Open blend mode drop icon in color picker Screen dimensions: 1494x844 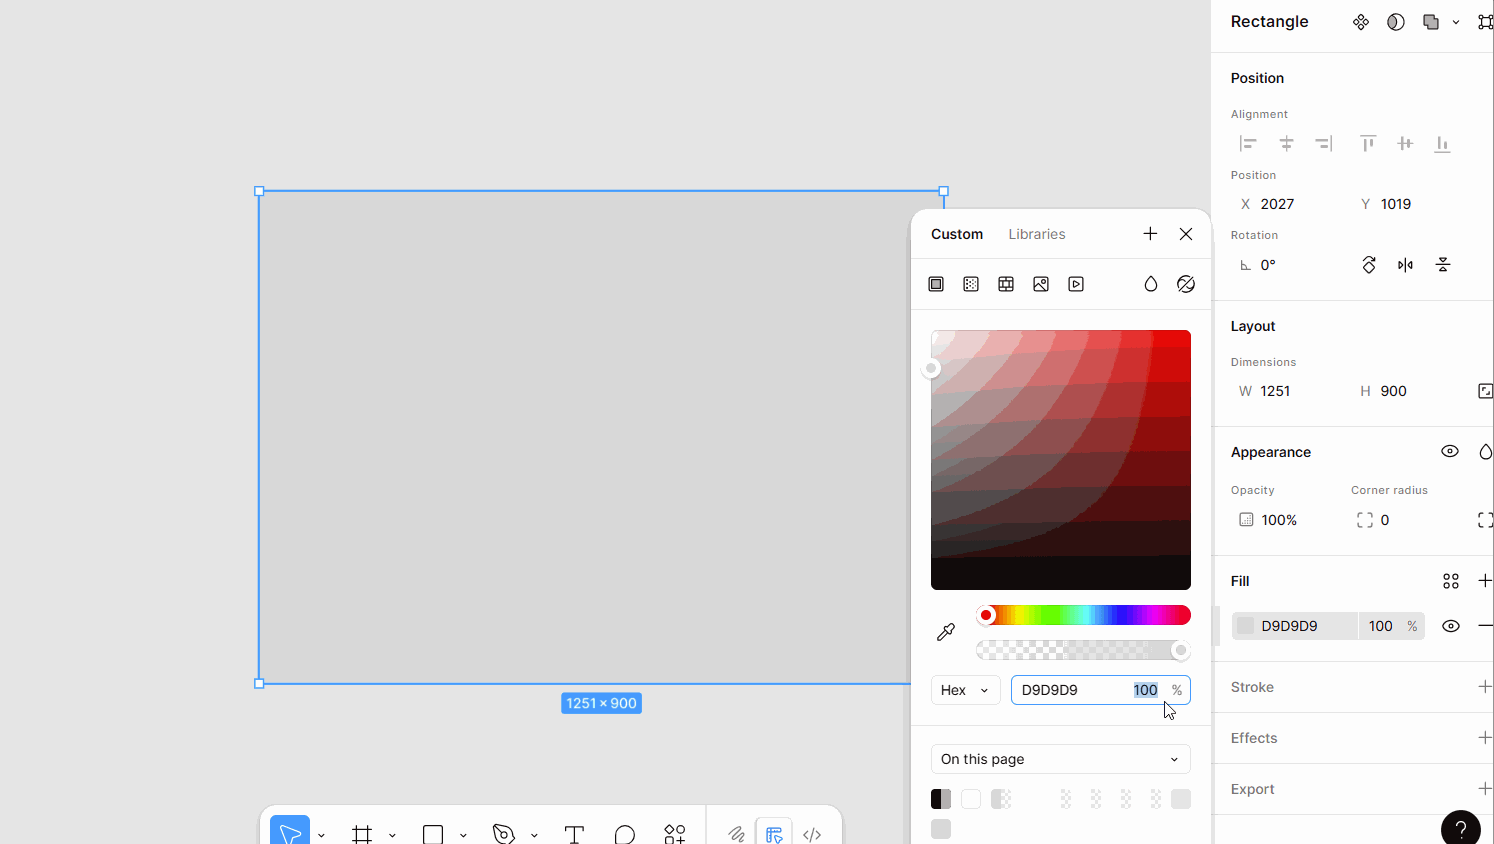point(1151,284)
